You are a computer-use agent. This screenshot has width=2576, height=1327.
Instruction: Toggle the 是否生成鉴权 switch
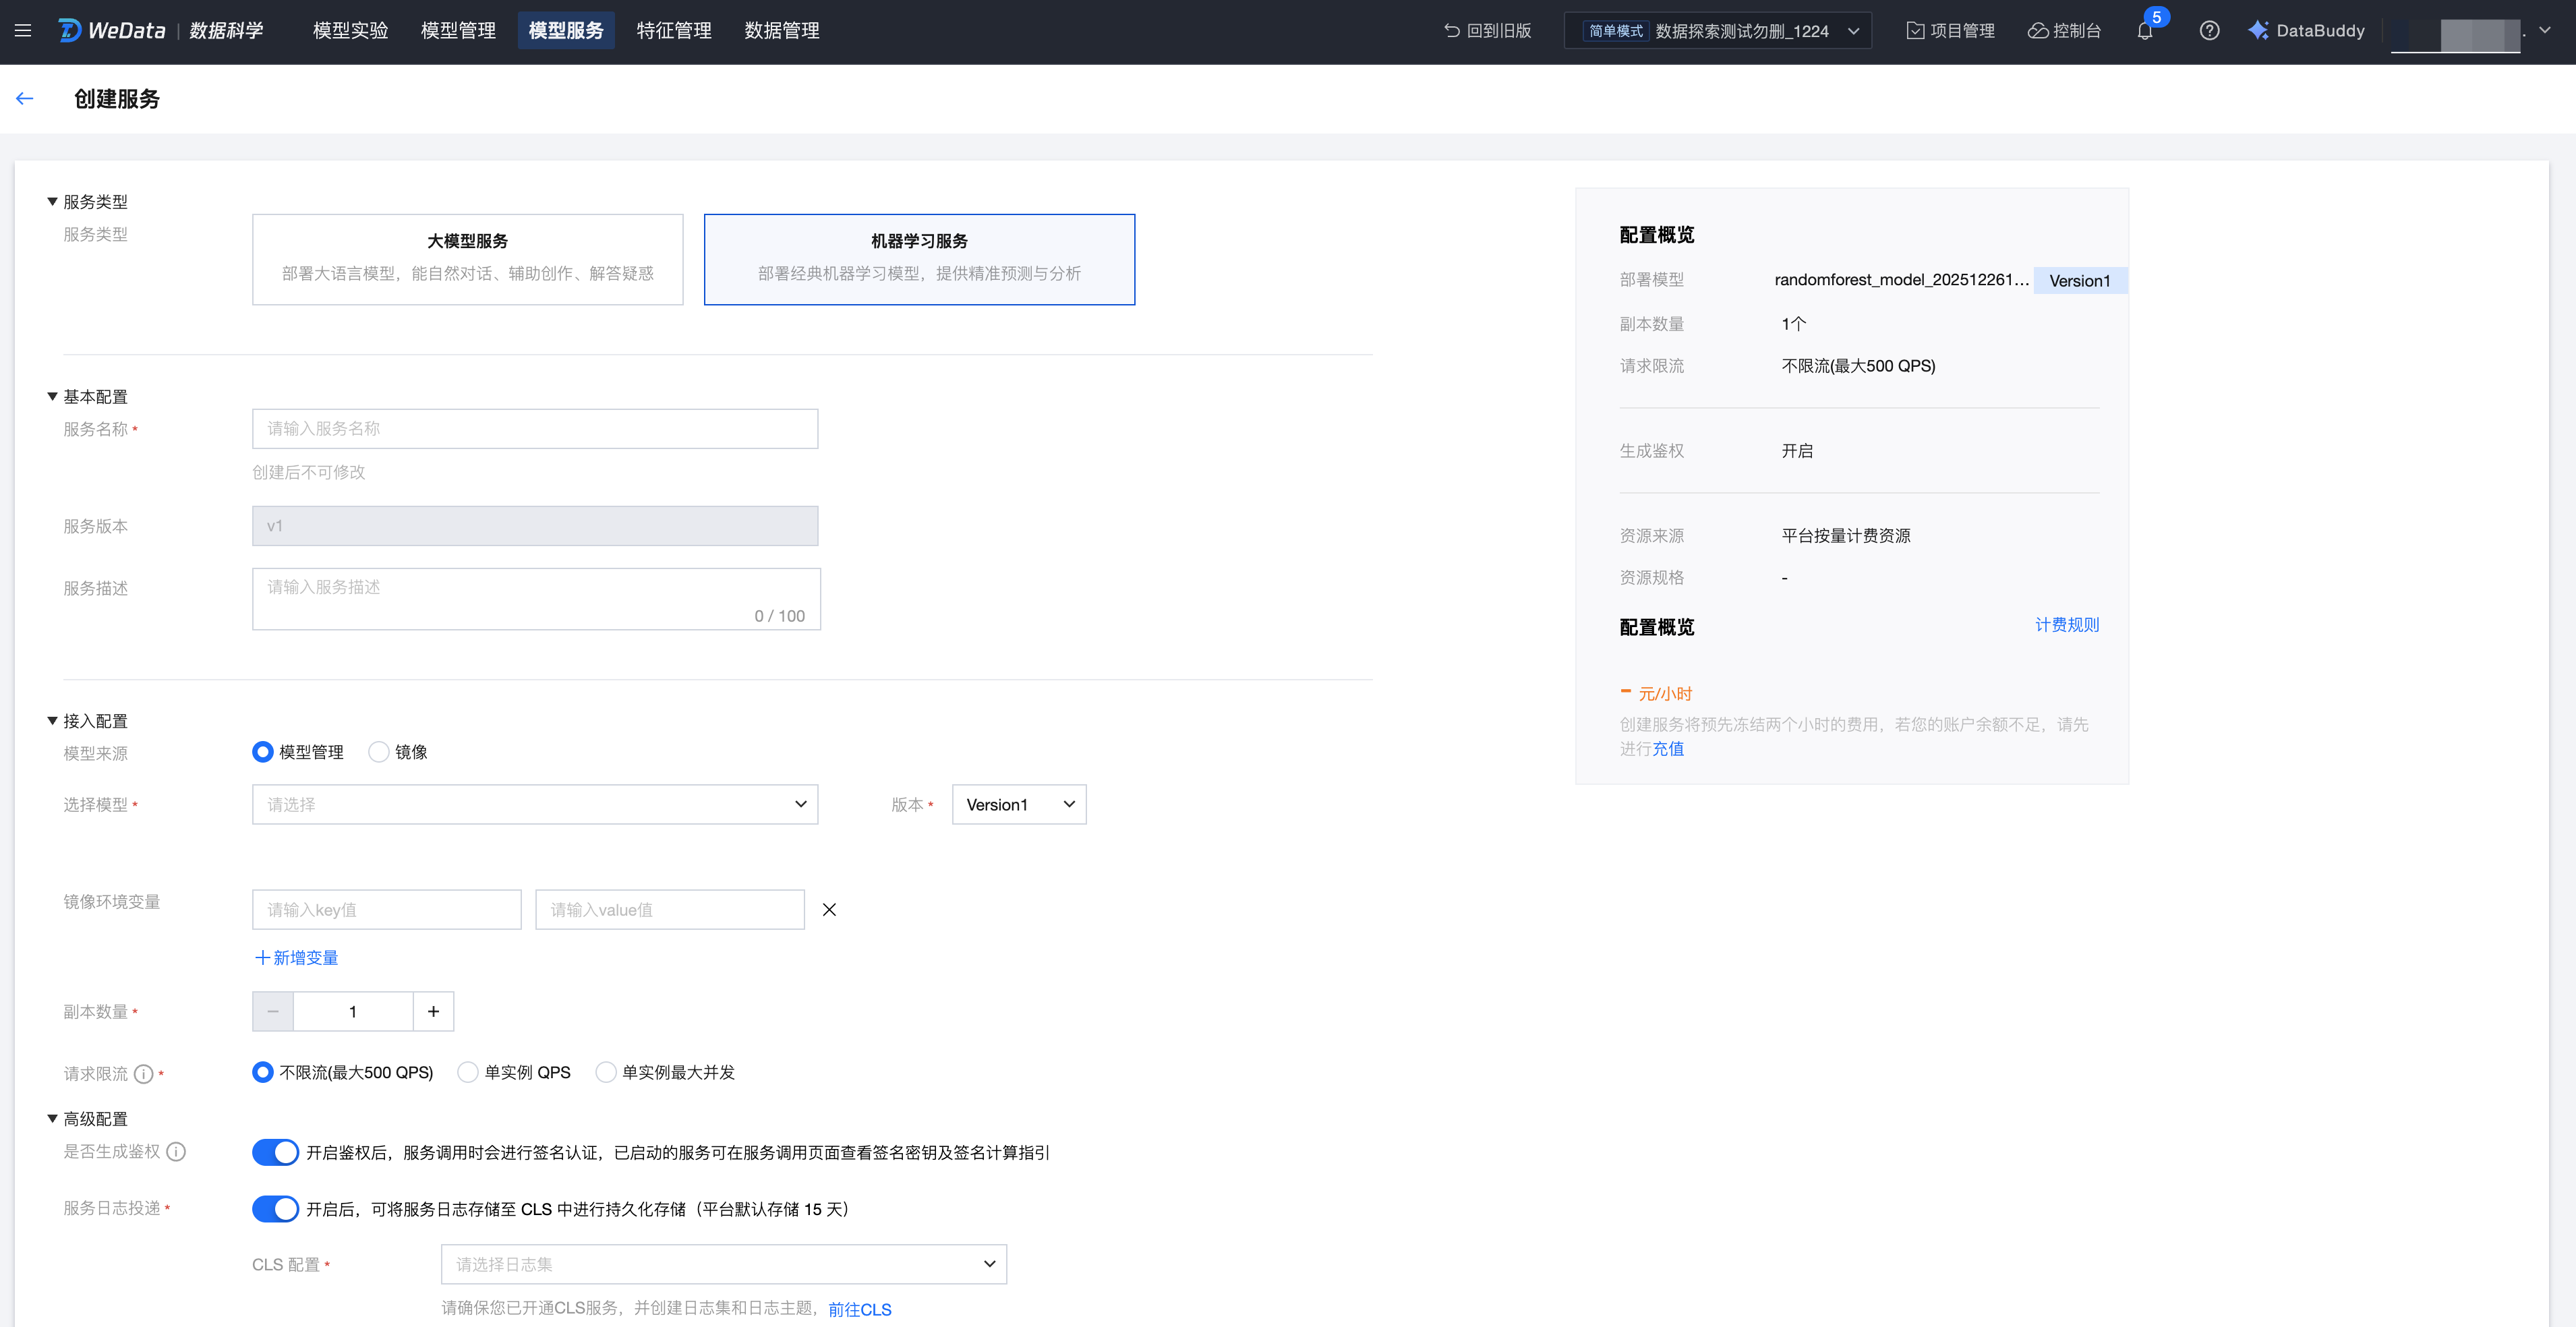pyautogui.click(x=275, y=1152)
